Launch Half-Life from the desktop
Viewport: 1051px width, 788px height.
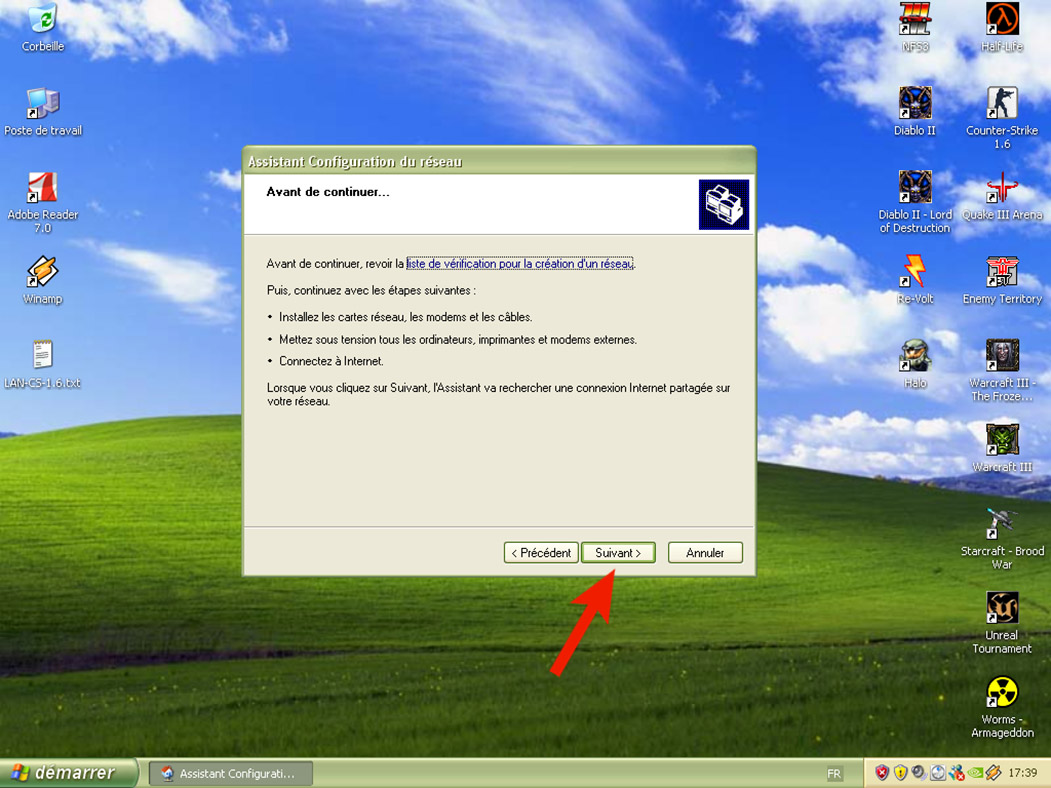pyautogui.click(x=1001, y=20)
